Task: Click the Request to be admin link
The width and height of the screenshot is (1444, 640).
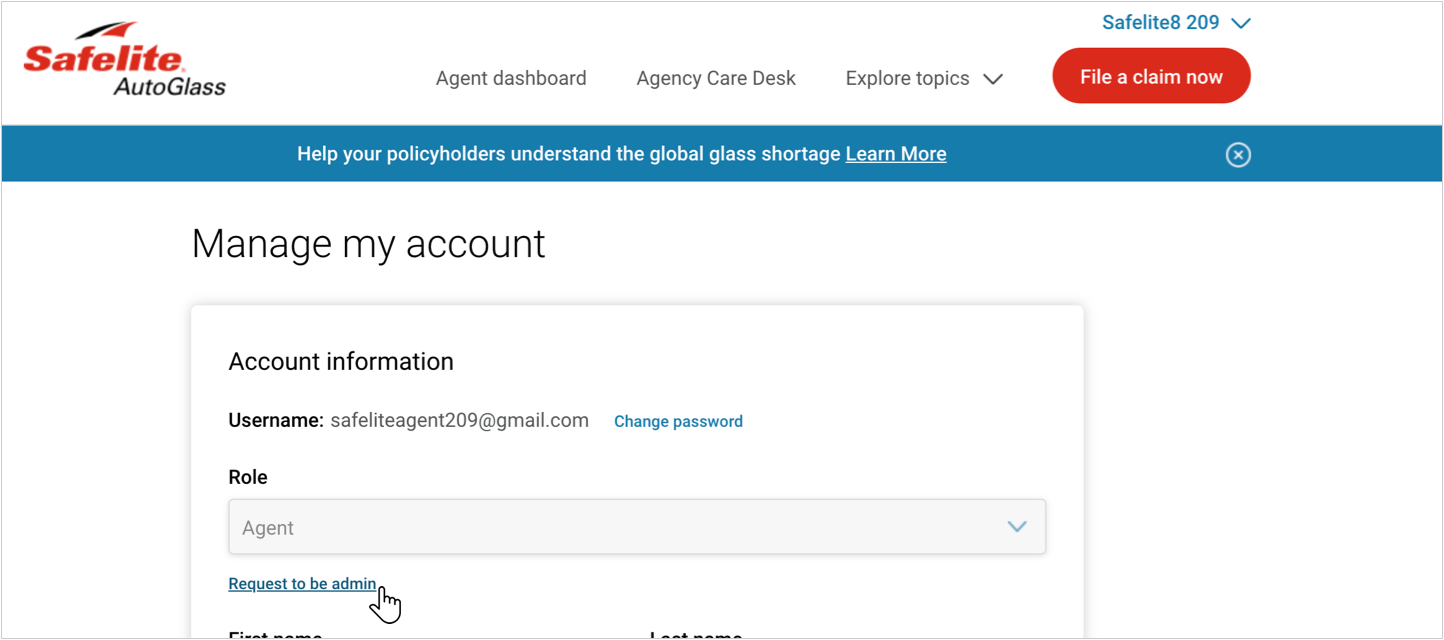Action: [x=302, y=584]
